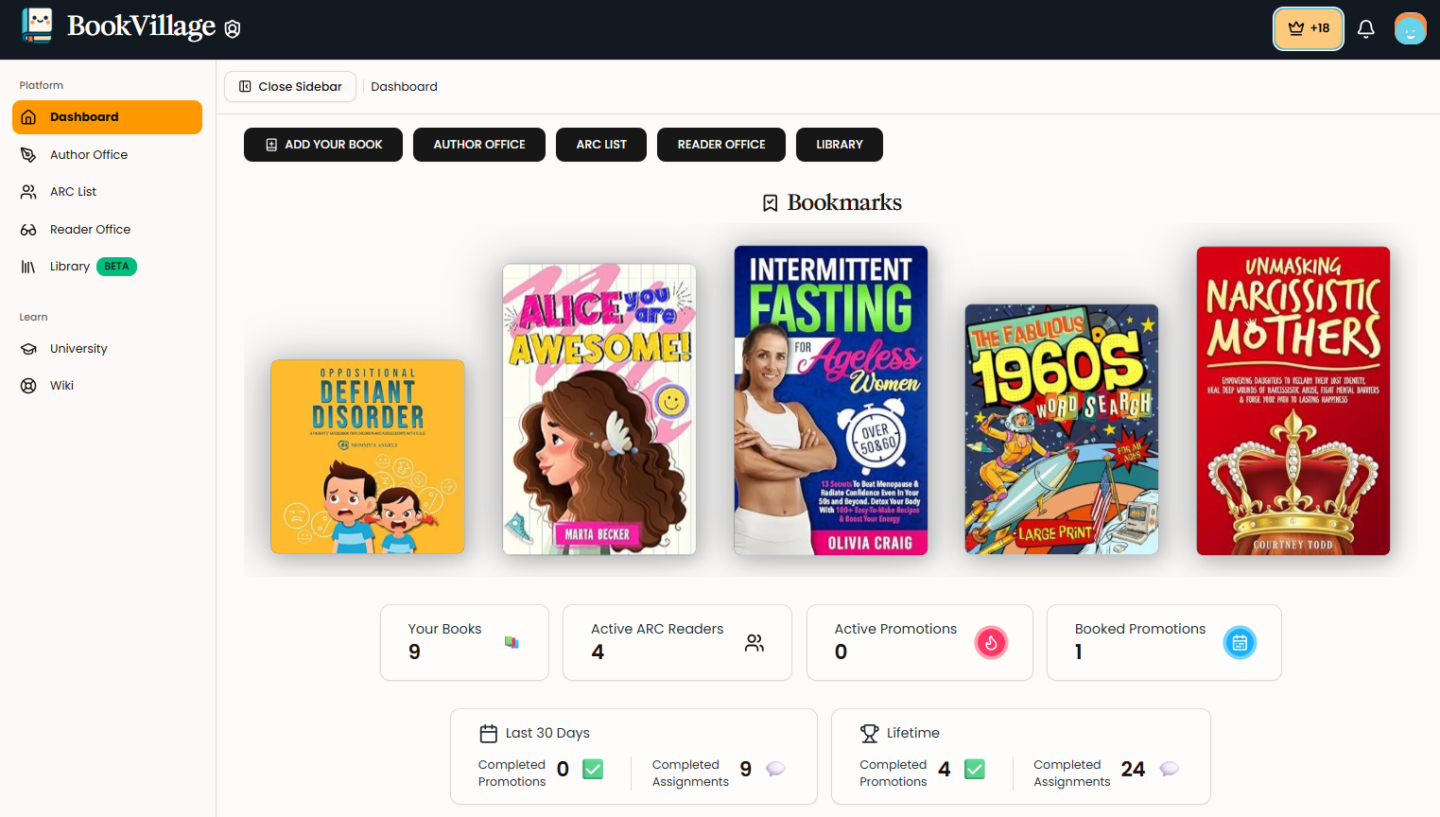Click the trophy icon beside Lifetime
The width and height of the screenshot is (1440, 817).
pyautogui.click(x=869, y=734)
